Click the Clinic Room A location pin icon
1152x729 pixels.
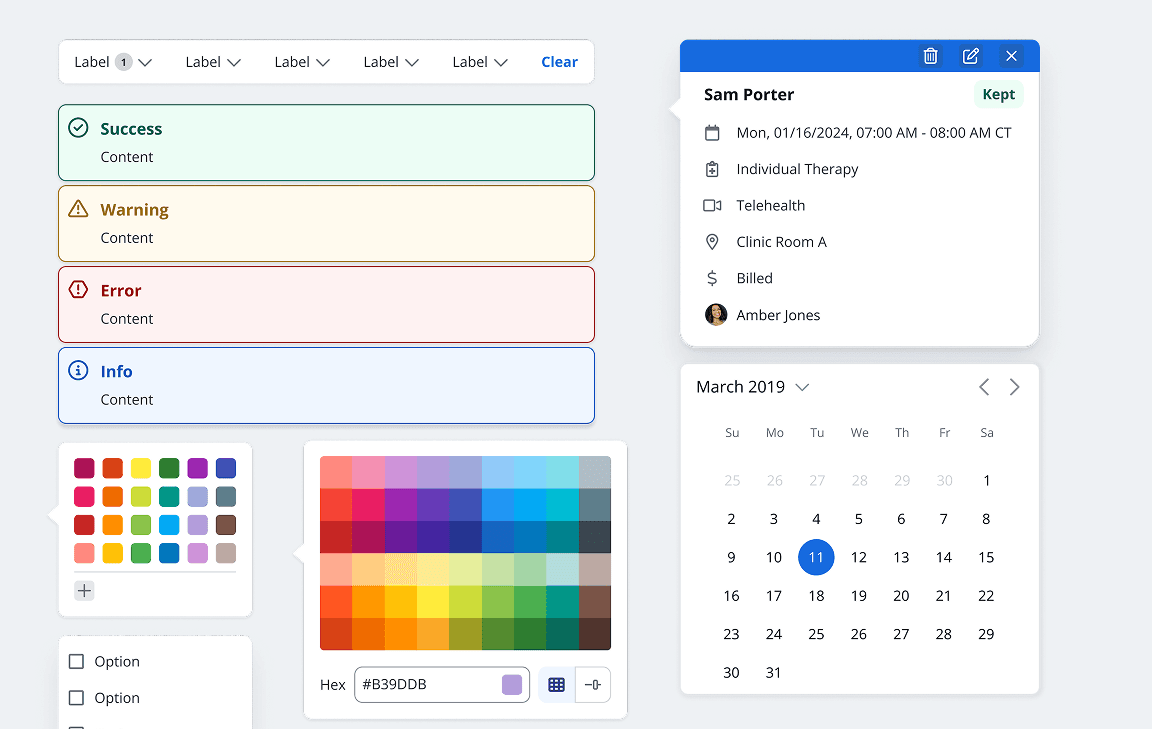pos(711,241)
